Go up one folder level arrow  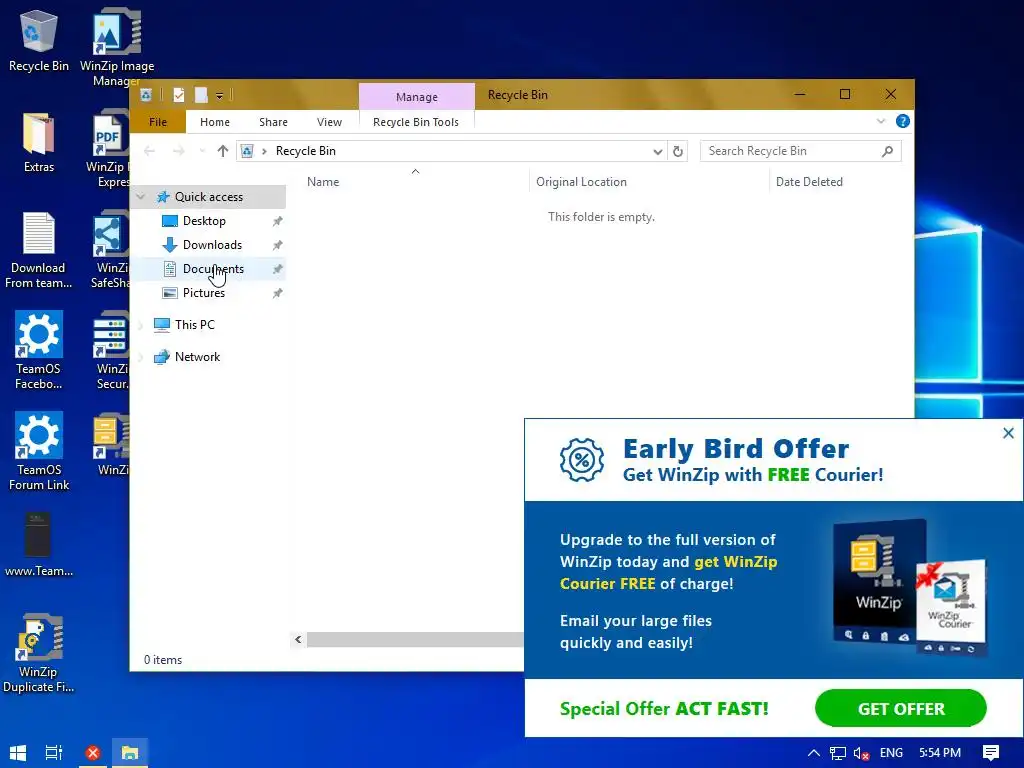point(223,151)
